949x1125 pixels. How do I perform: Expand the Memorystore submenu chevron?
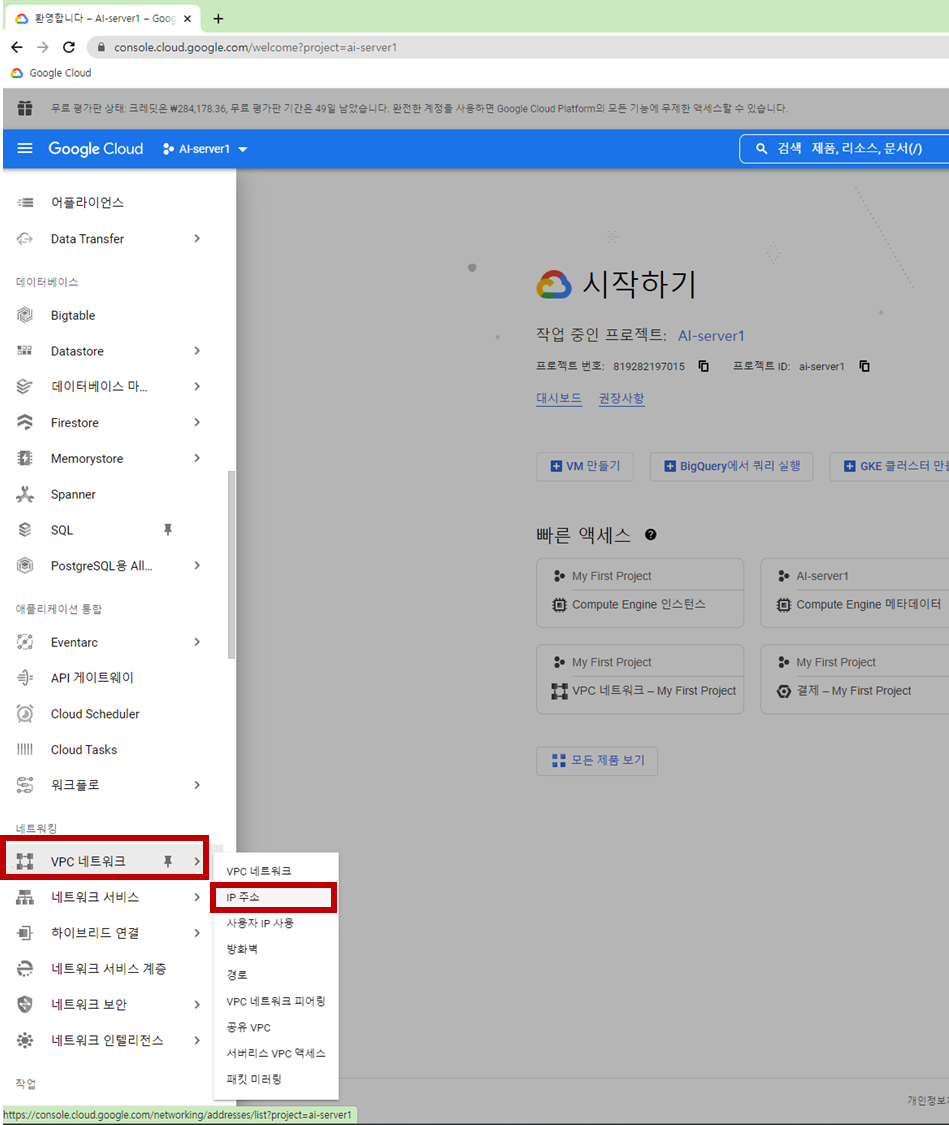coord(197,458)
